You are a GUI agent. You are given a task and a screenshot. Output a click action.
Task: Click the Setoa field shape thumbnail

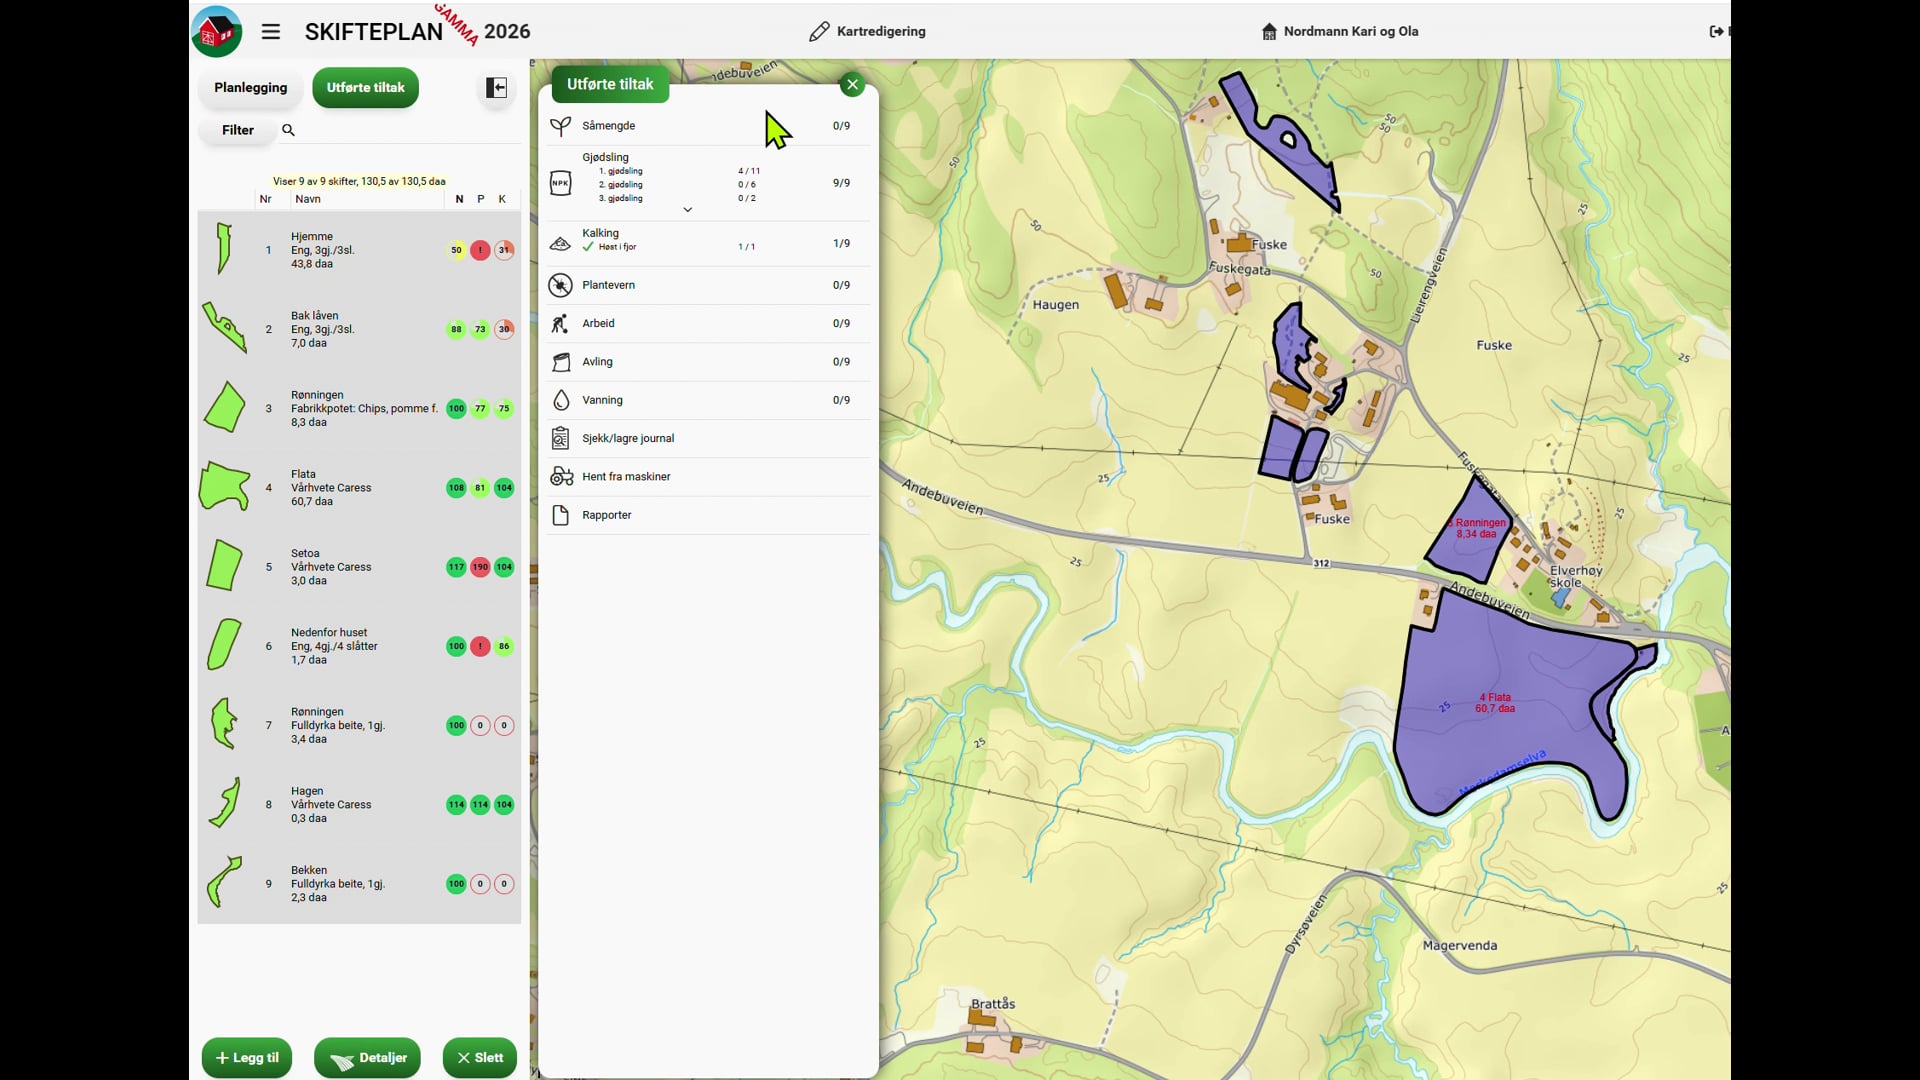pos(224,566)
